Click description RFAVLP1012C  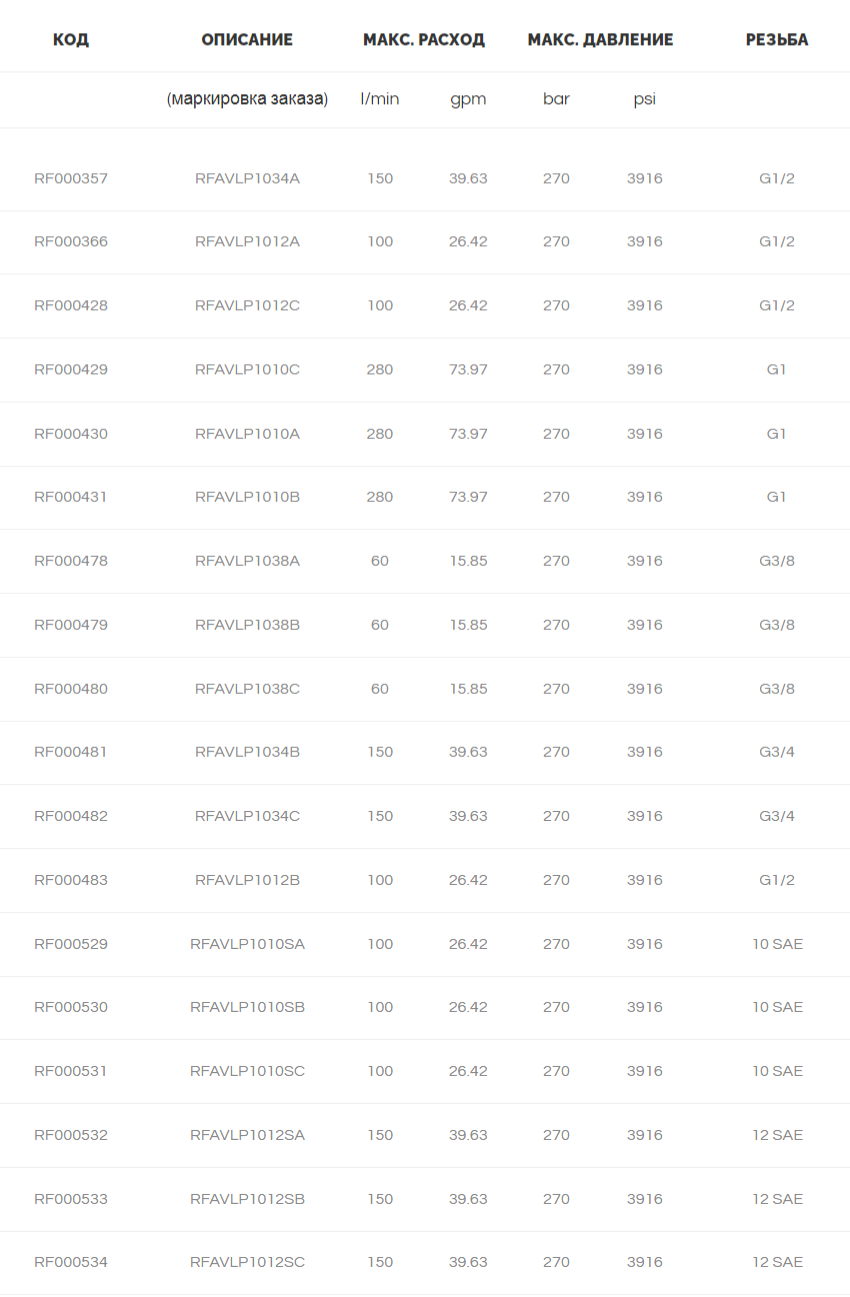[x=247, y=306]
